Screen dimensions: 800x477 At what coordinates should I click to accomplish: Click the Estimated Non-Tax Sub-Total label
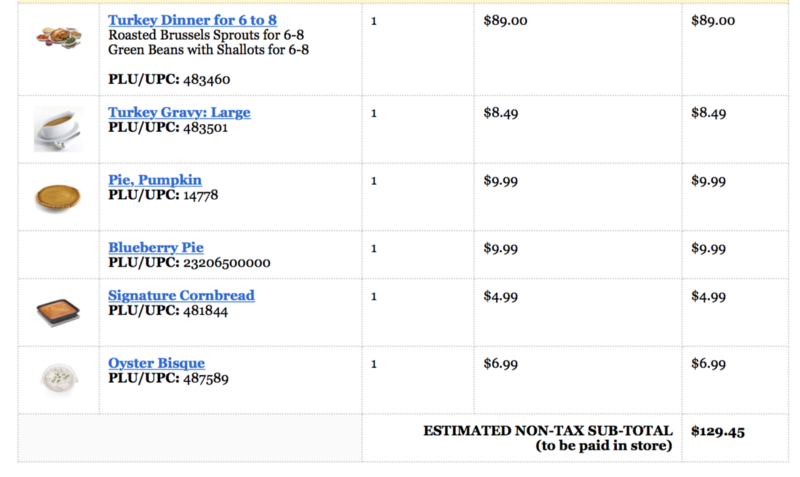pos(548,438)
